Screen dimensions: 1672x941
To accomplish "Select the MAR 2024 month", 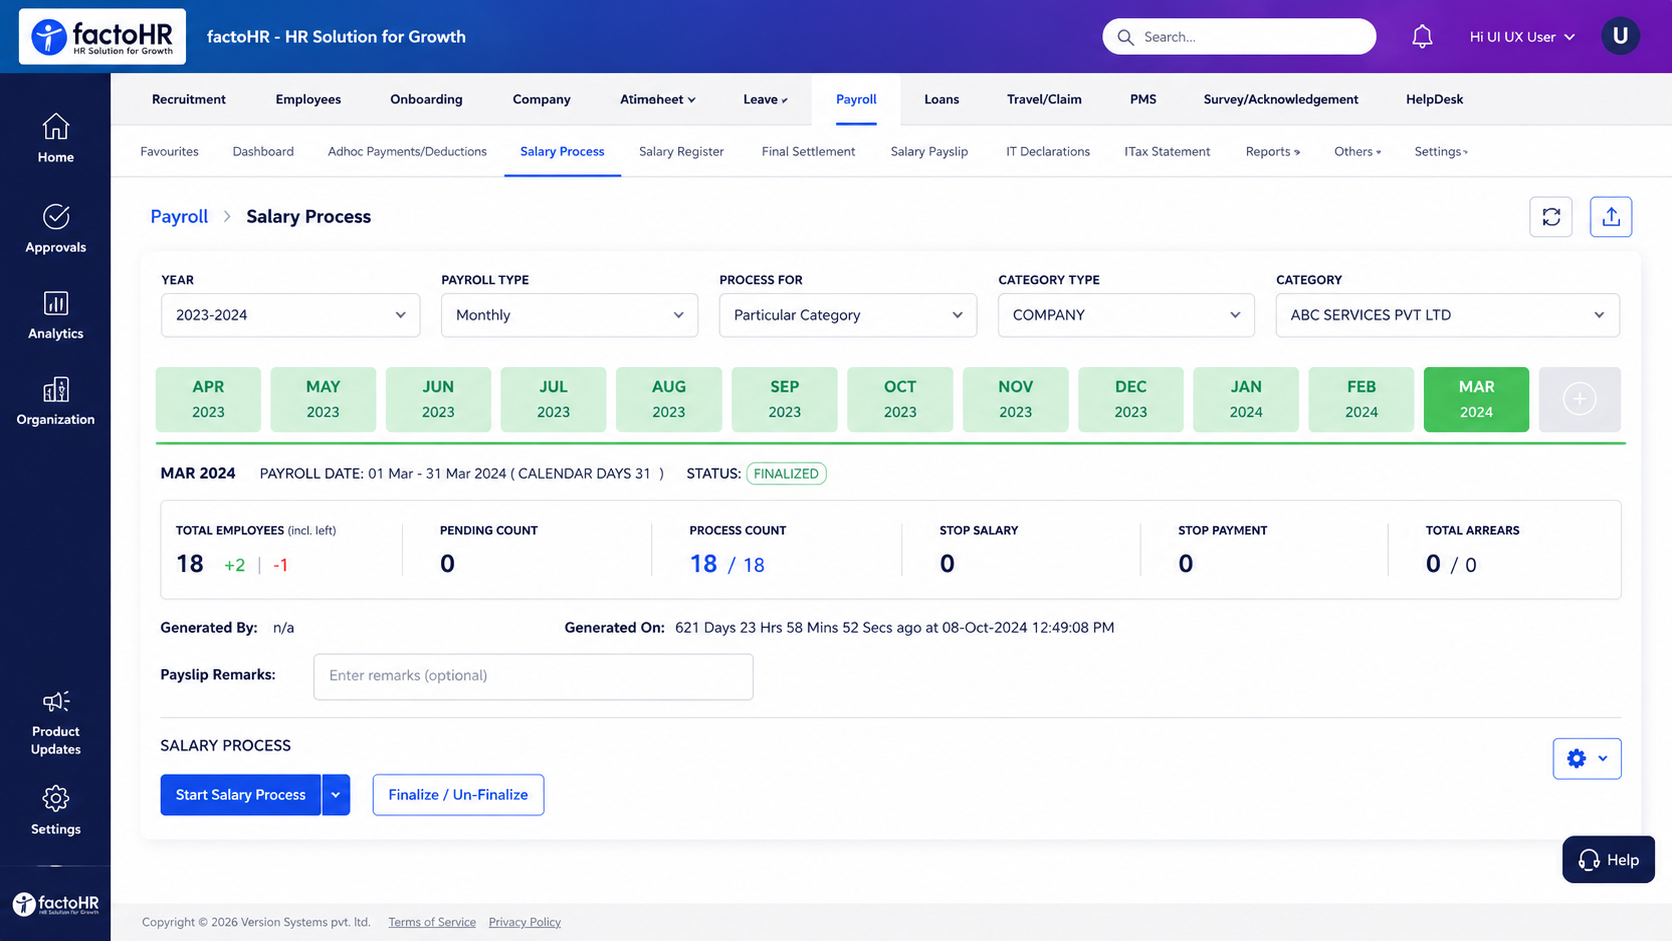I will tap(1476, 399).
